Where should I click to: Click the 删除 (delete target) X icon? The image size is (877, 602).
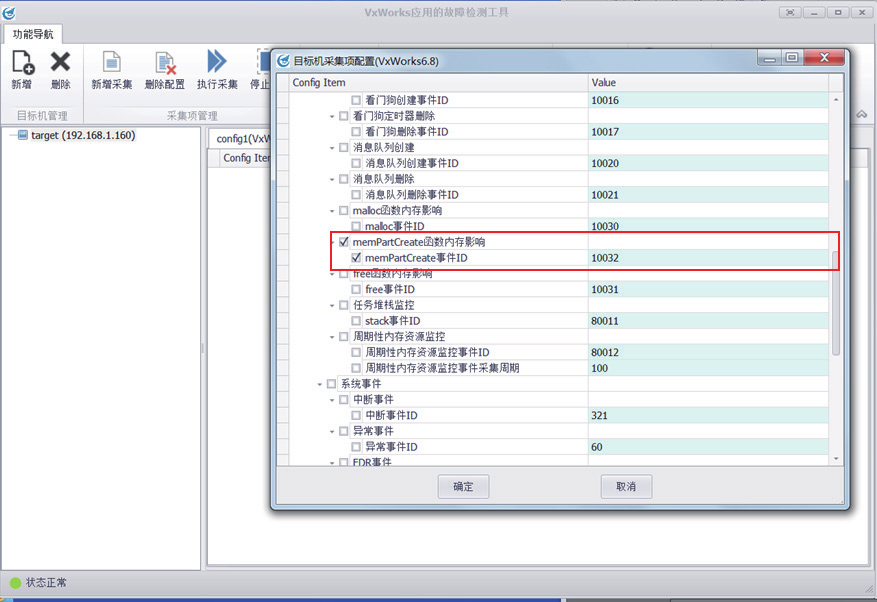pyautogui.click(x=60, y=63)
